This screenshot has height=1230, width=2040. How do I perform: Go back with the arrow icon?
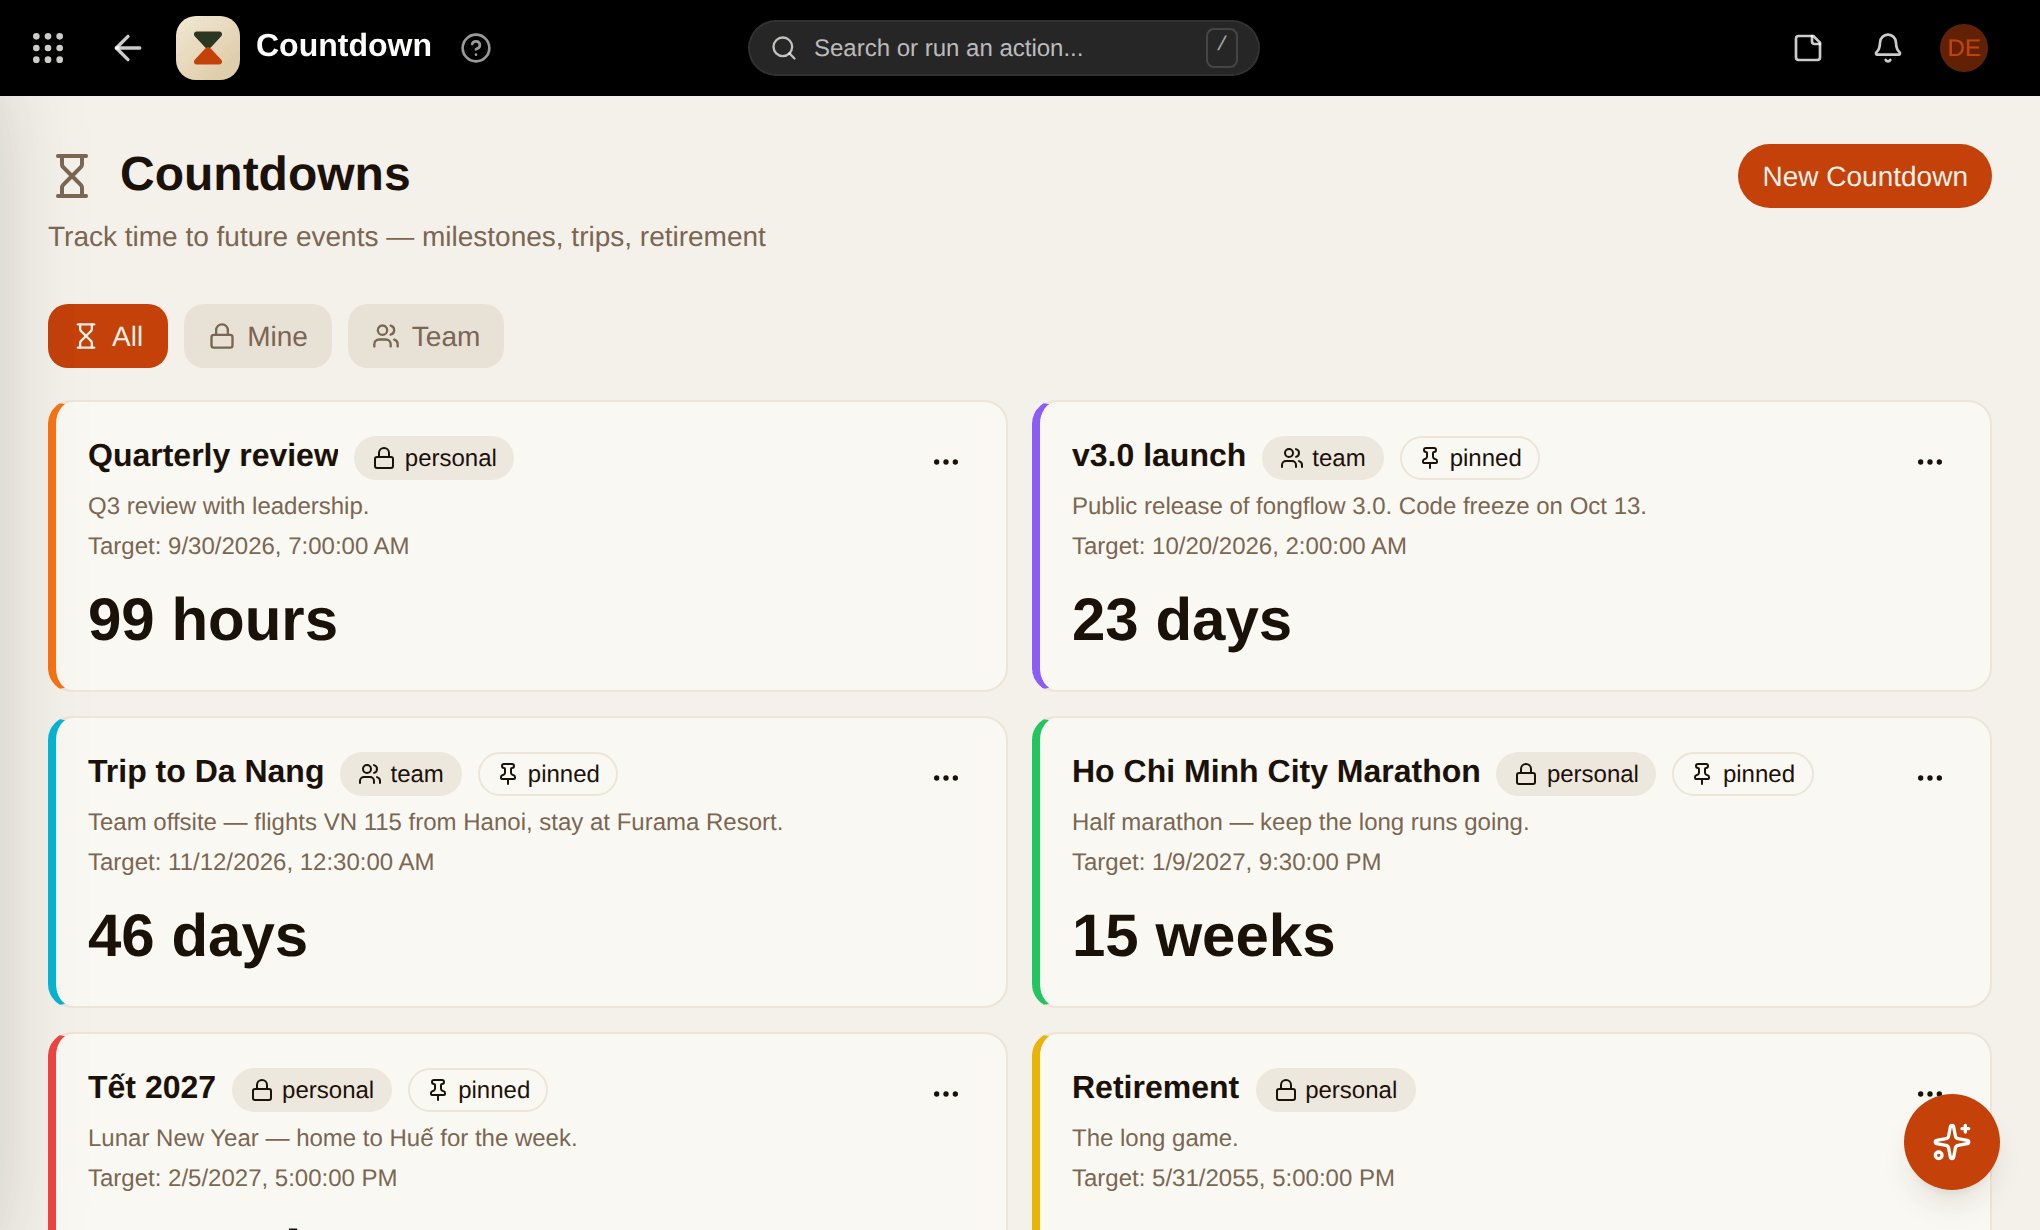(127, 48)
